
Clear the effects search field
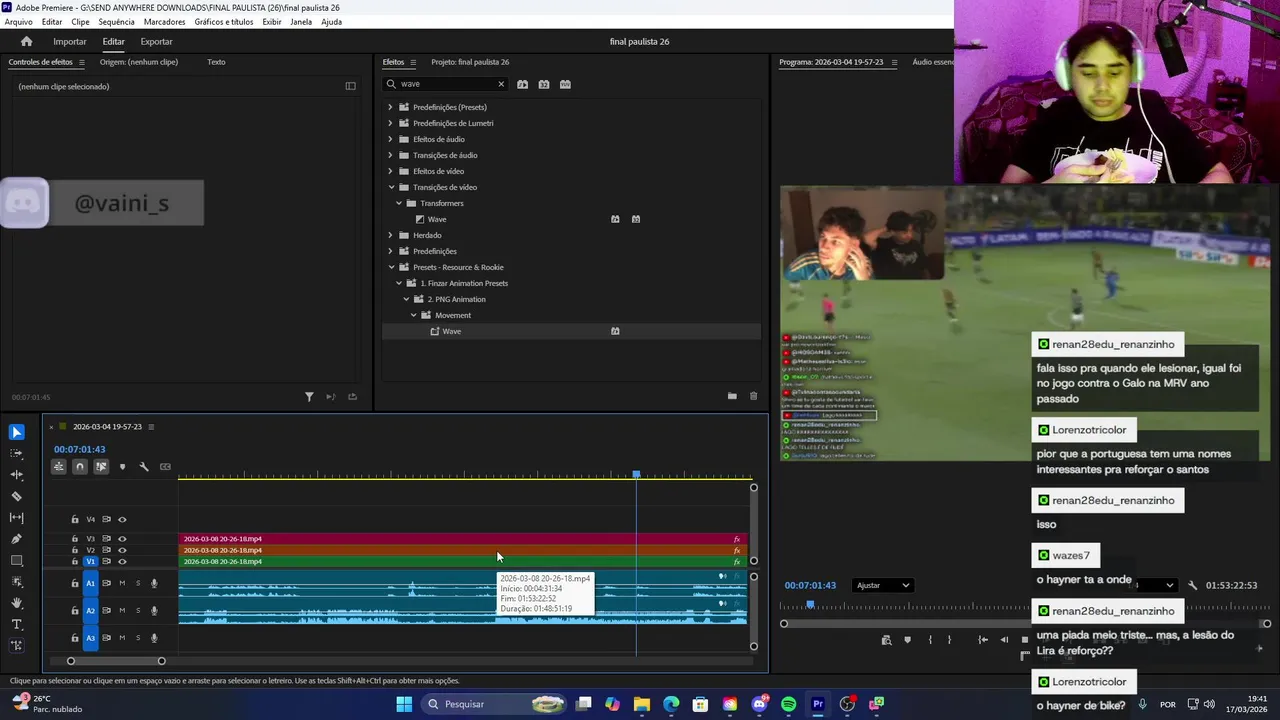pyautogui.click(x=501, y=84)
